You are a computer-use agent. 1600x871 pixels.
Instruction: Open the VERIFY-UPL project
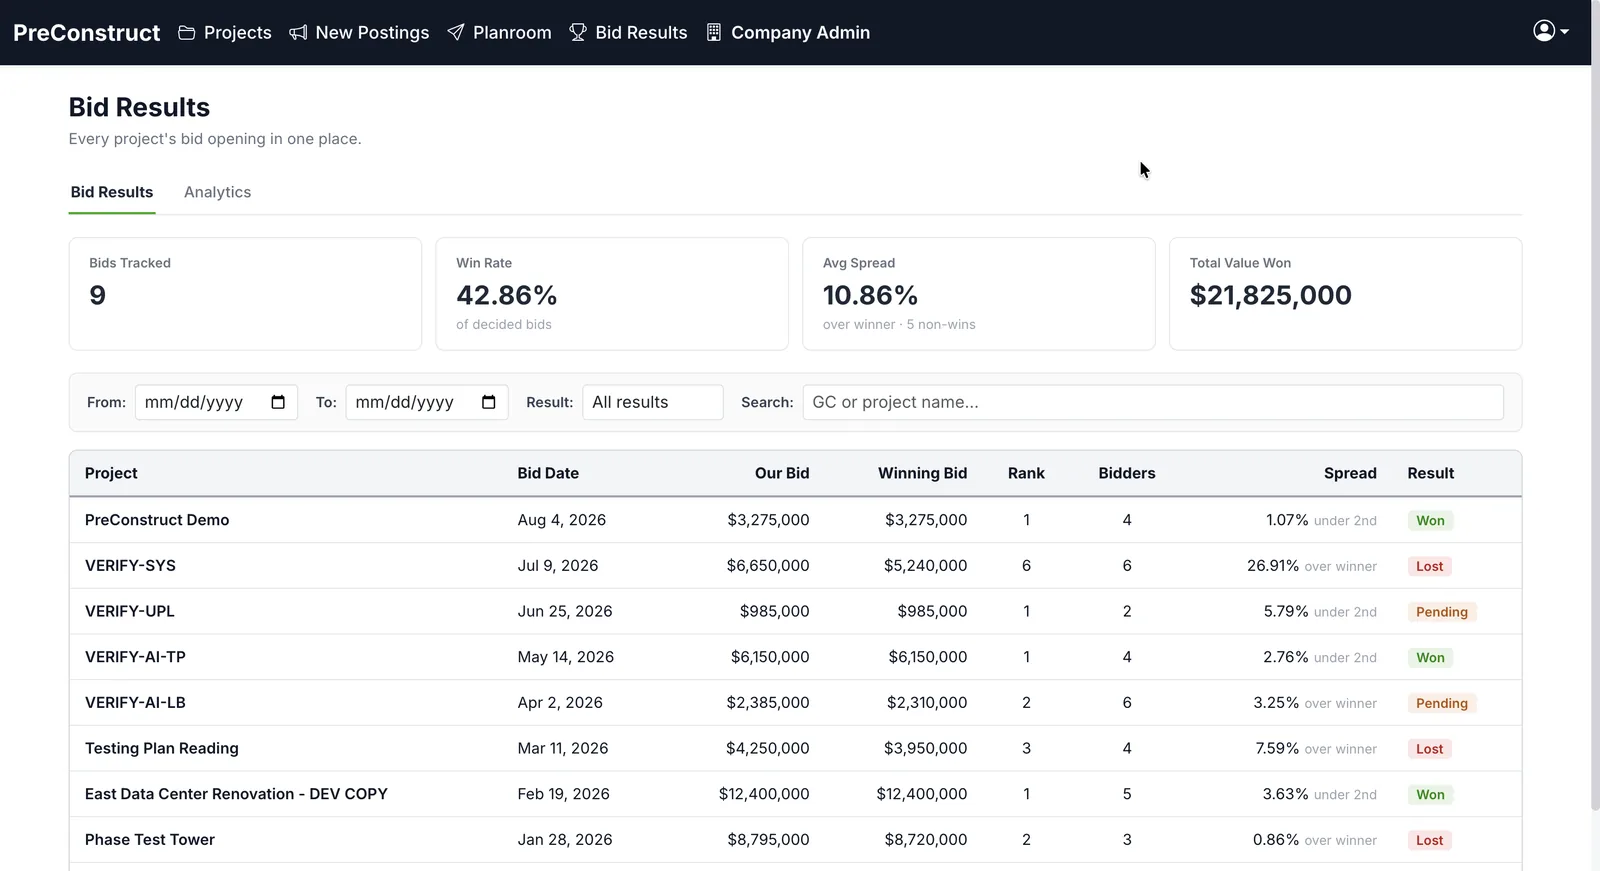pos(130,611)
